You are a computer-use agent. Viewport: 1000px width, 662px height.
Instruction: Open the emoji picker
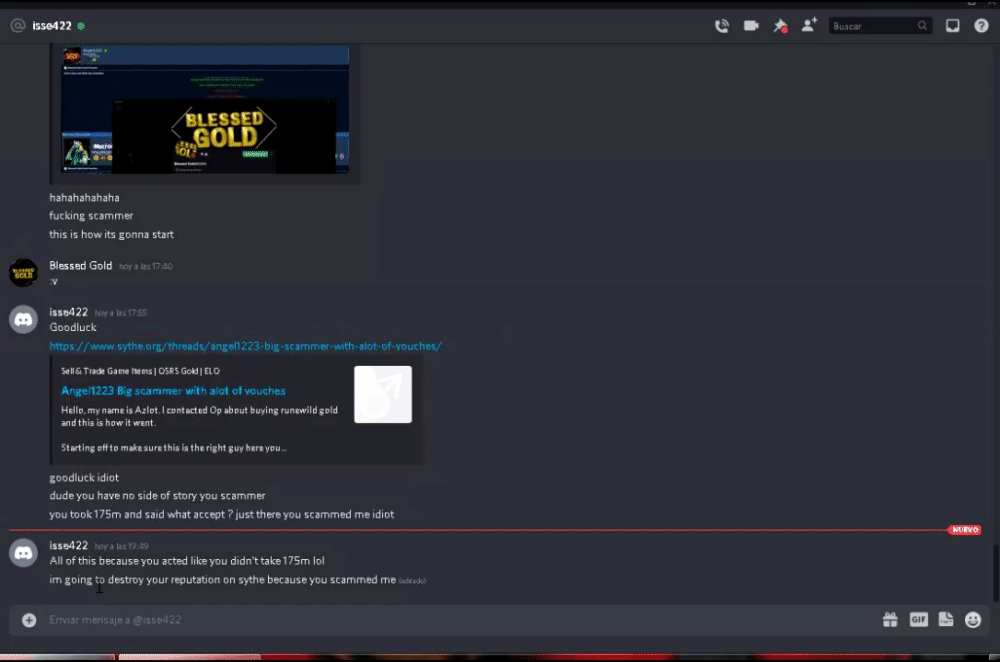[x=973, y=620]
